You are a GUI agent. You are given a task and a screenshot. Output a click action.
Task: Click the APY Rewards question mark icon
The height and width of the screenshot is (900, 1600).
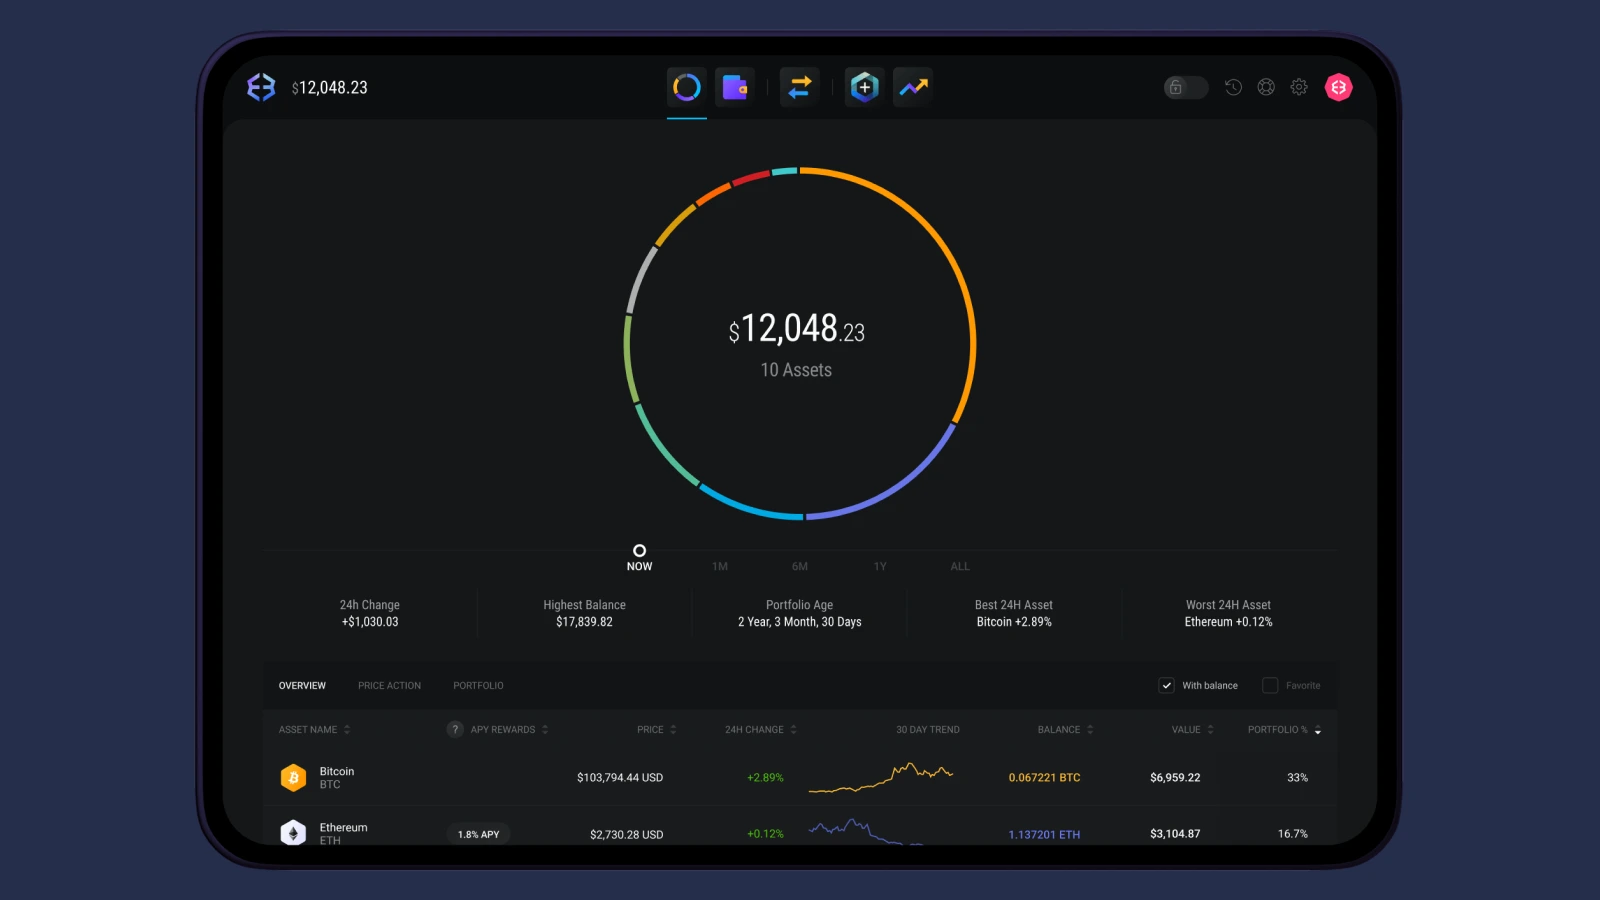coord(455,729)
